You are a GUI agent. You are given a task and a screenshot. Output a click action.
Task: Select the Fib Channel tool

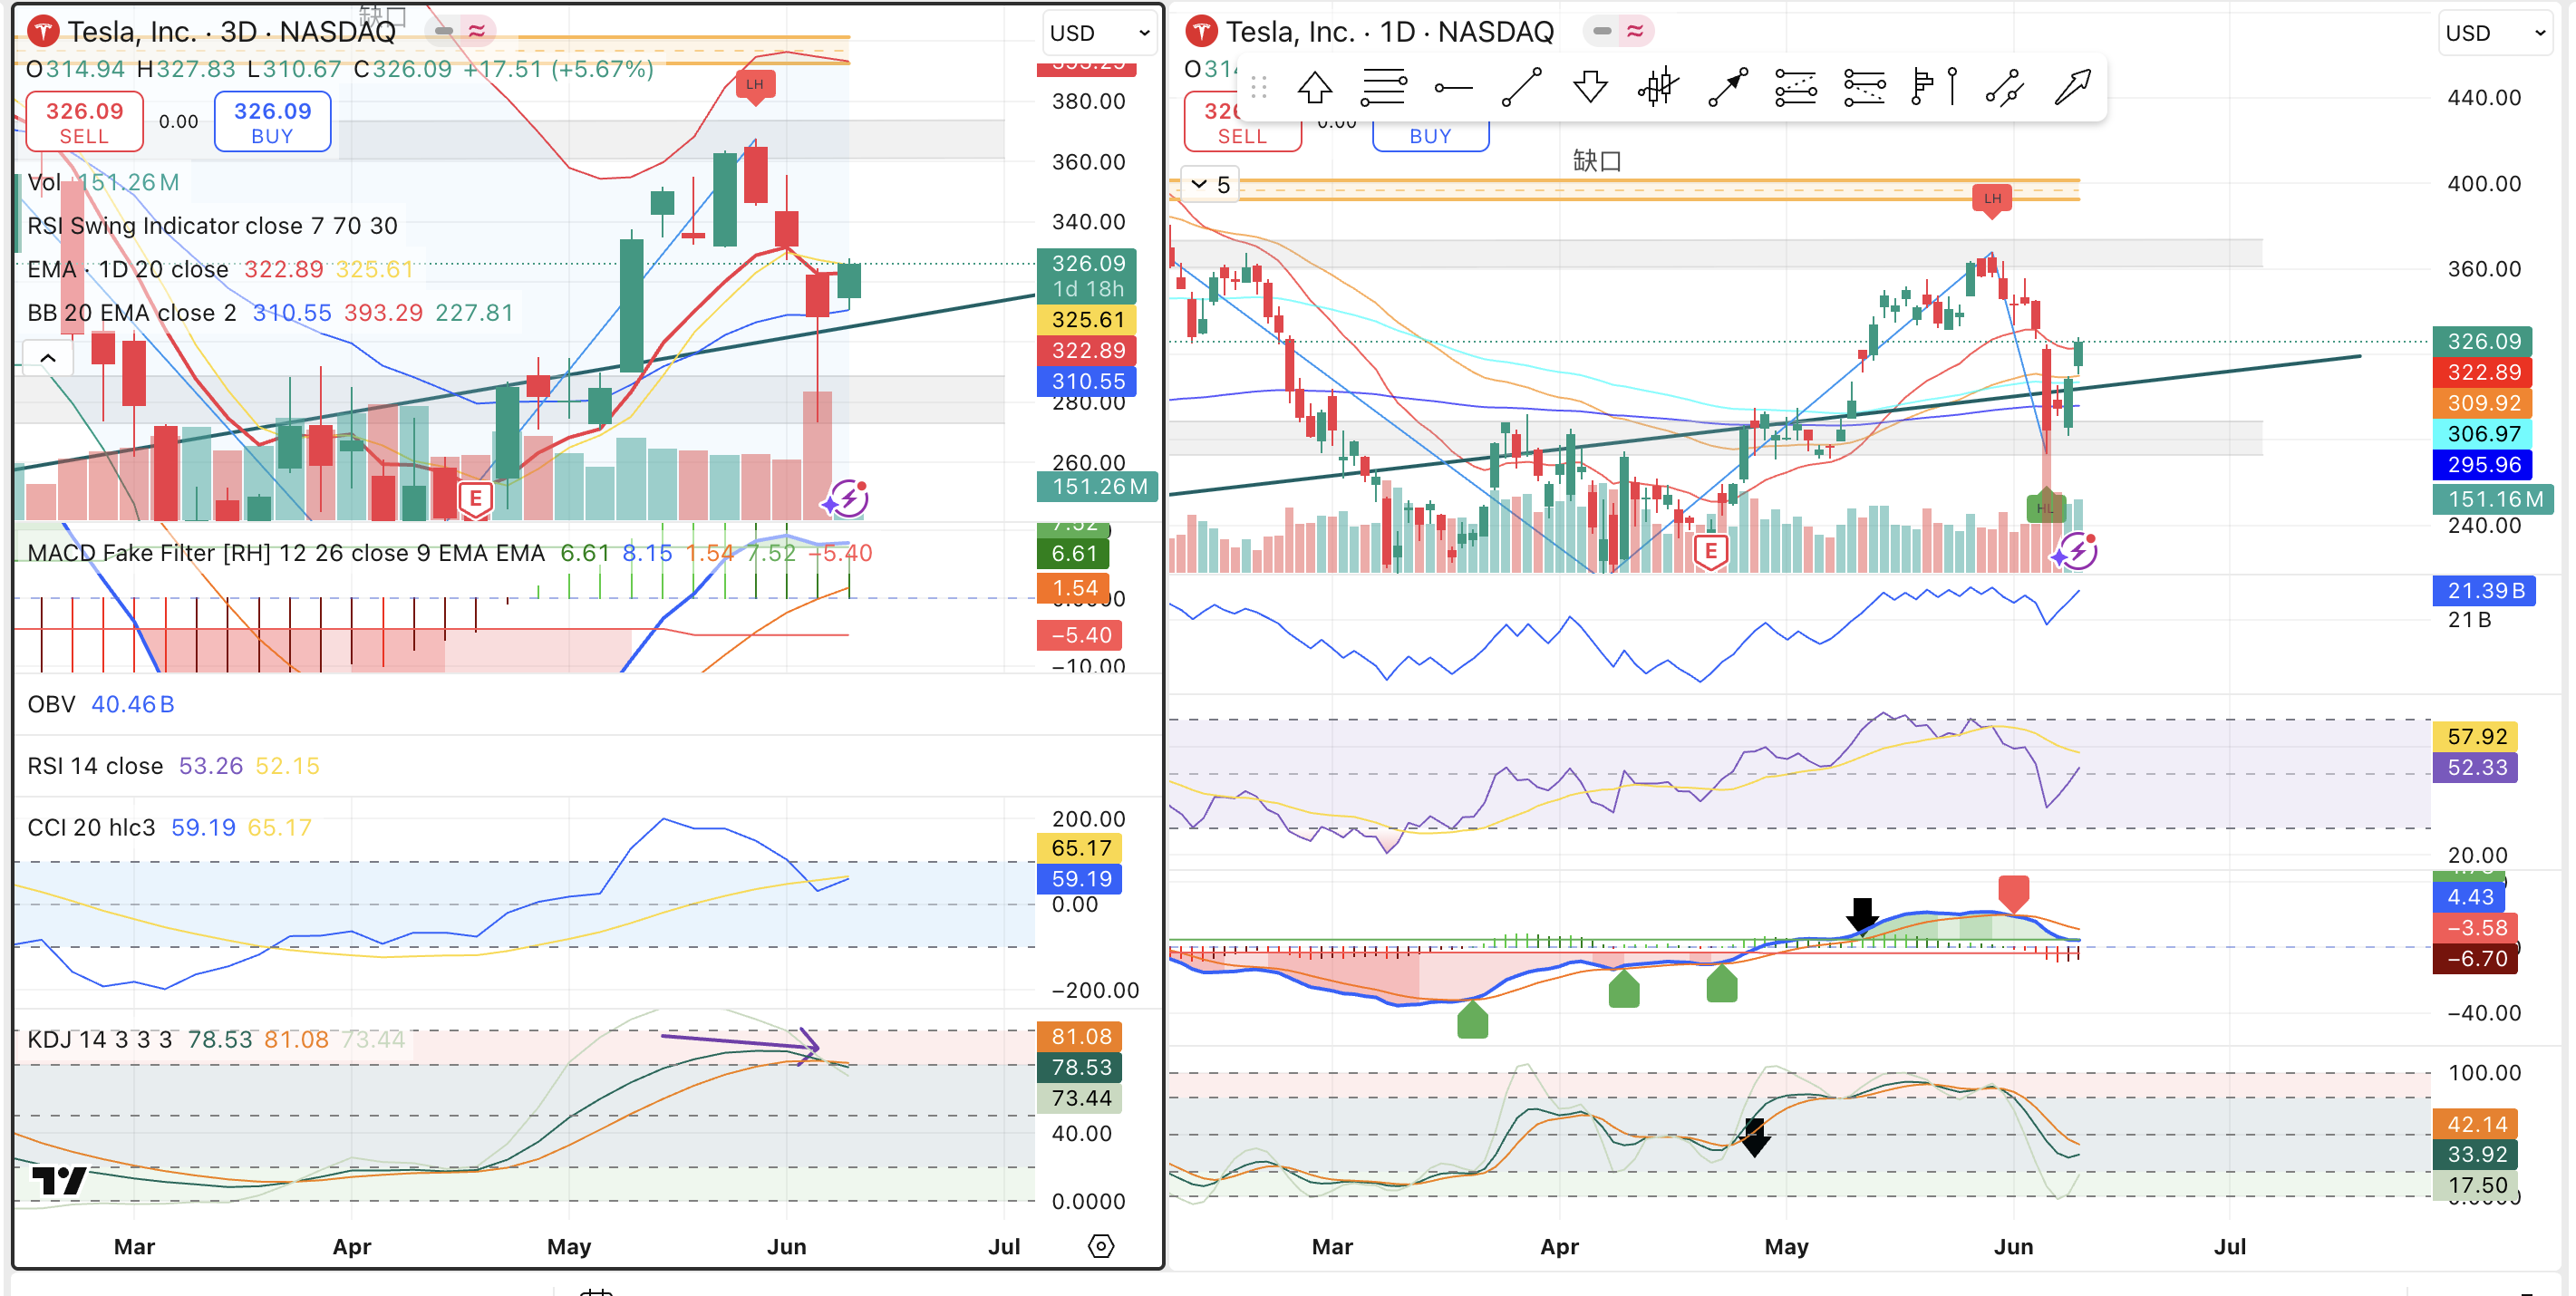1865,88
